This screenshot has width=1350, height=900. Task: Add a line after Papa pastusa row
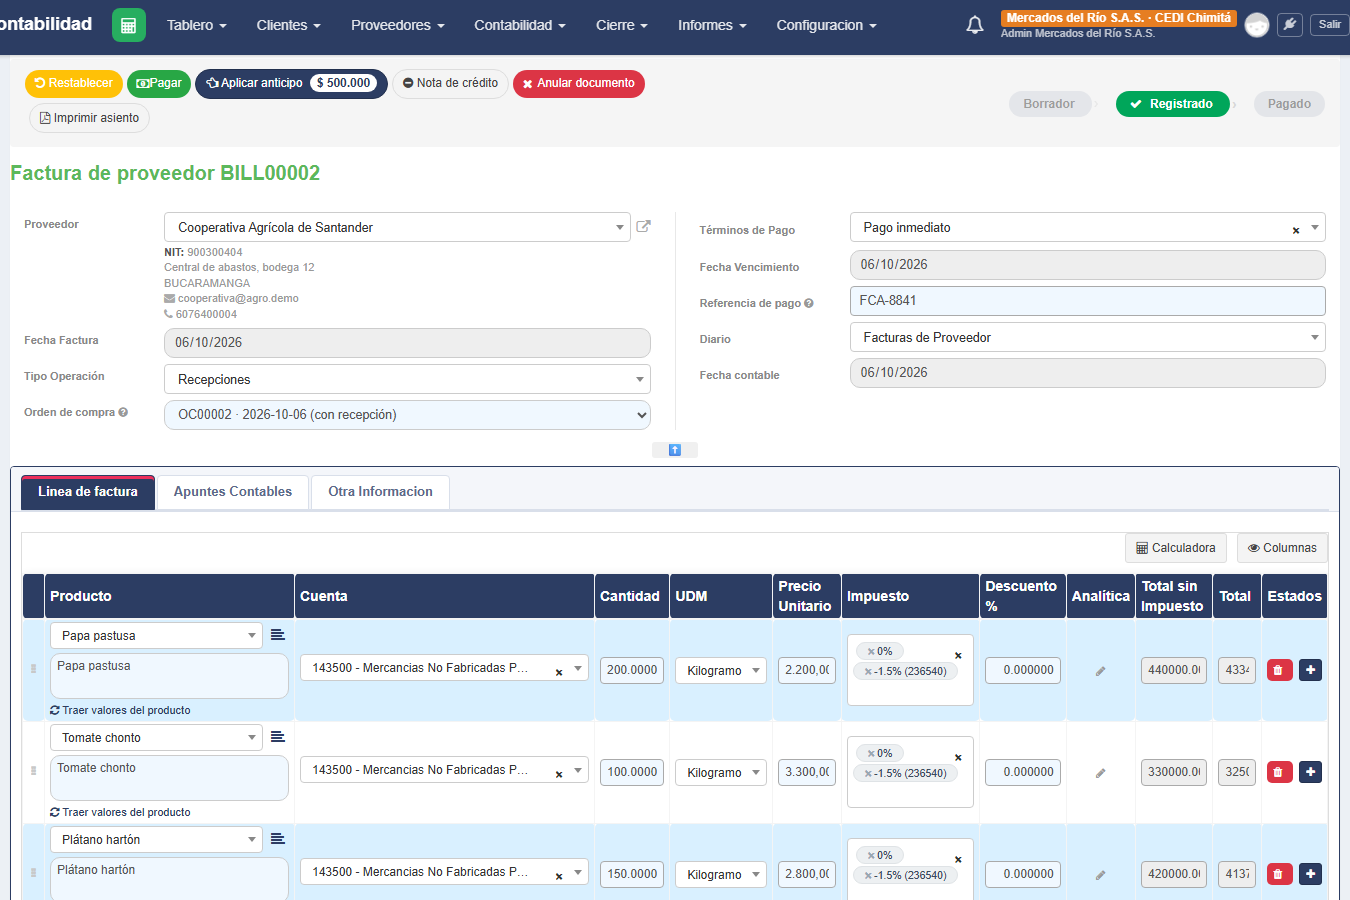tap(1311, 670)
